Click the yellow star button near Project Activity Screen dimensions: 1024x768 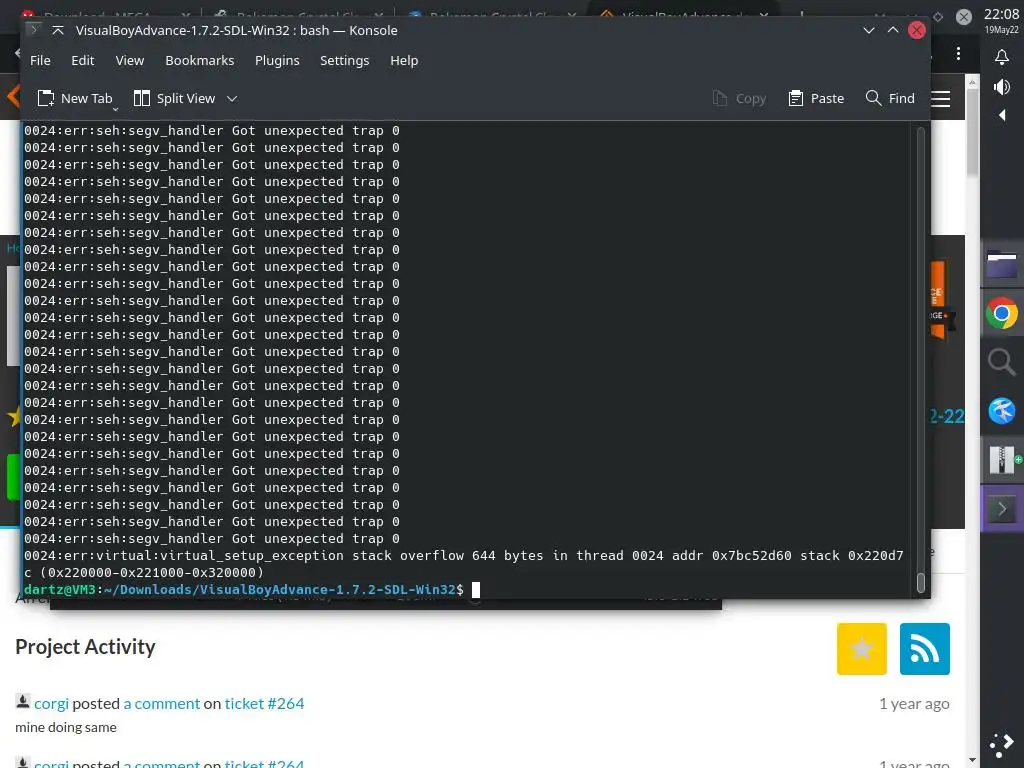click(x=861, y=648)
